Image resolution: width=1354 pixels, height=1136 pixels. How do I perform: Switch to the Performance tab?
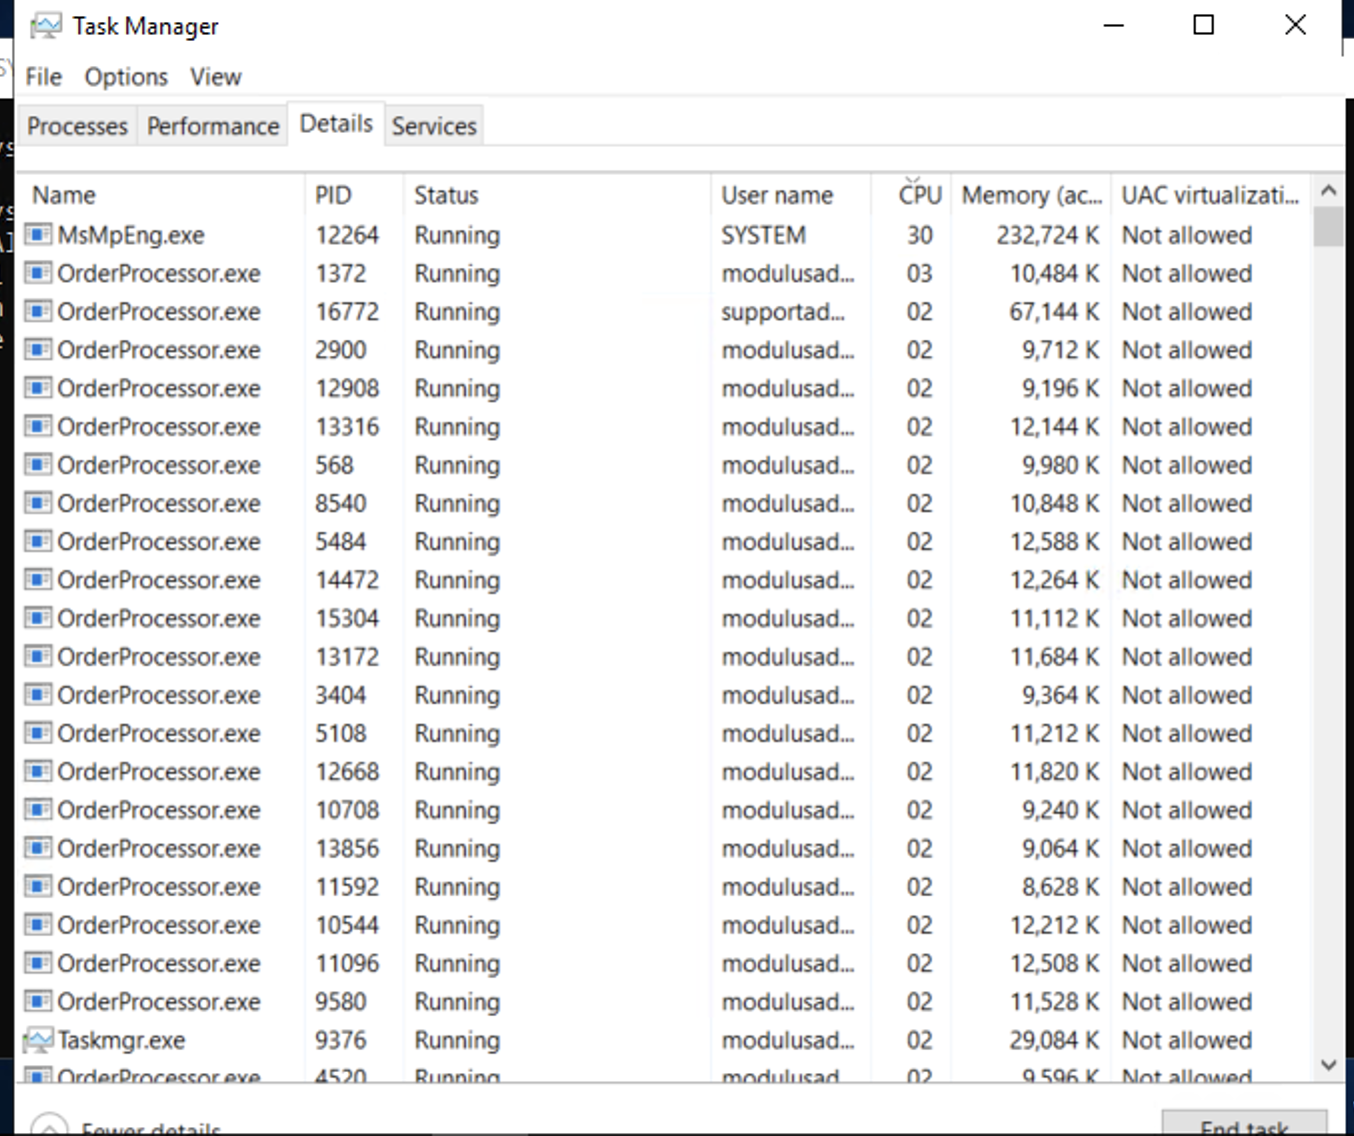(212, 125)
